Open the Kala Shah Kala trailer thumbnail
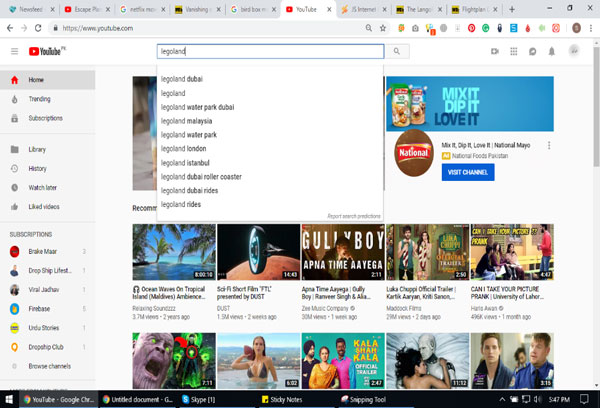Viewport: 600px width, 408px height. tap(343, 361)
